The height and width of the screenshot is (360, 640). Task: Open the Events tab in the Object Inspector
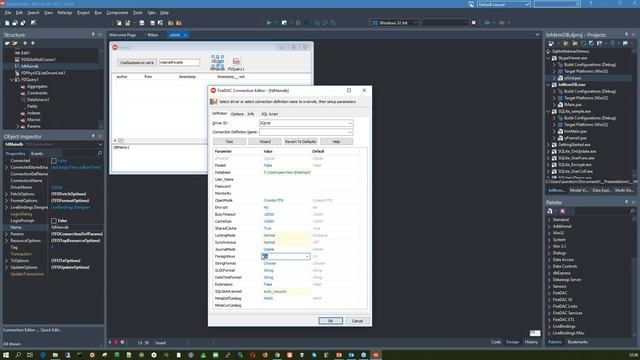(37, 153)
